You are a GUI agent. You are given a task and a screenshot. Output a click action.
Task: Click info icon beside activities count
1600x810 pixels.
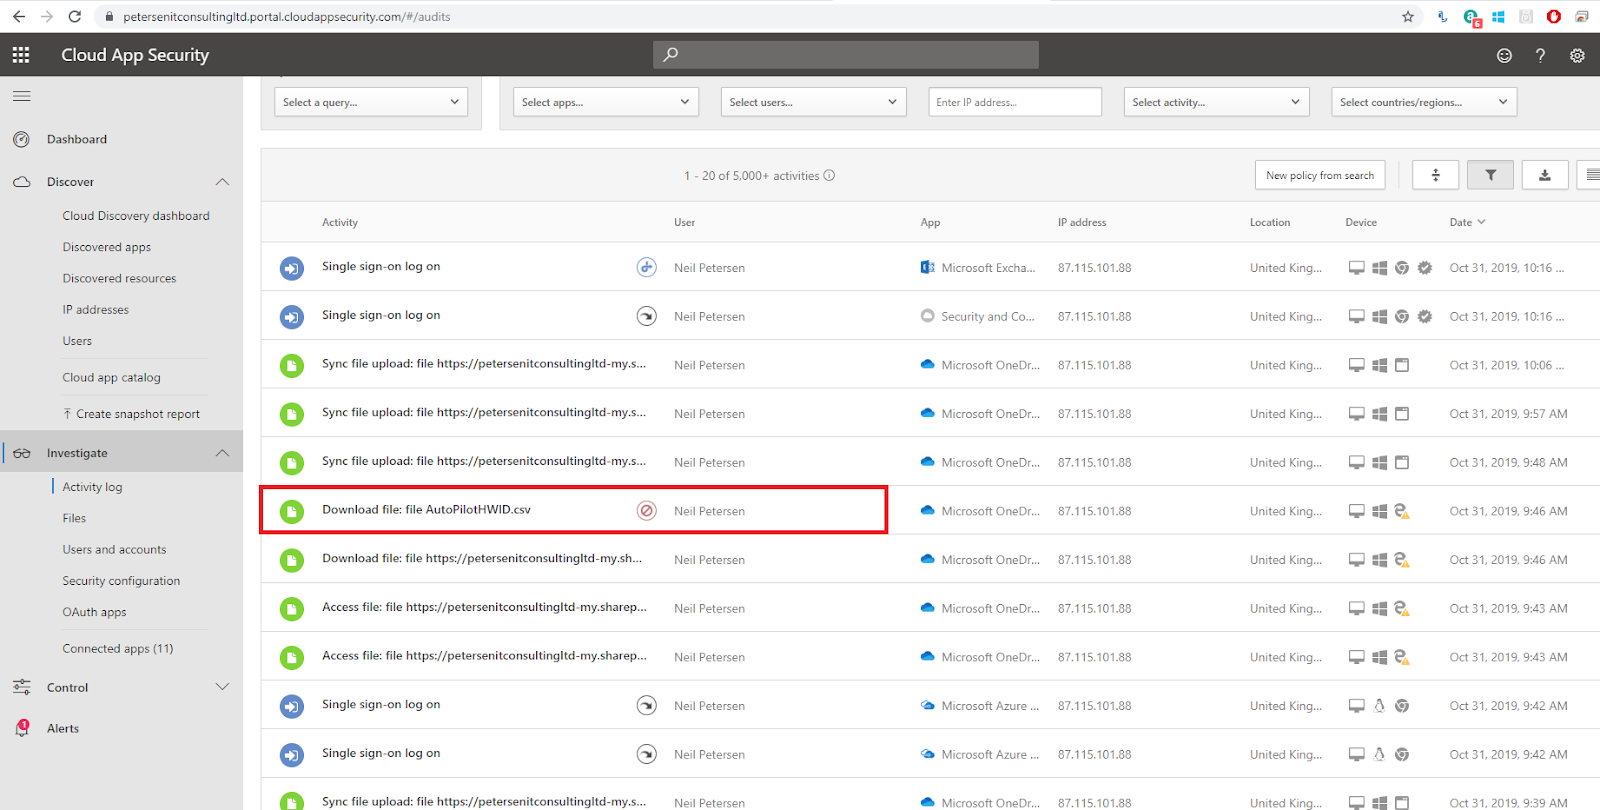(829, 175)
